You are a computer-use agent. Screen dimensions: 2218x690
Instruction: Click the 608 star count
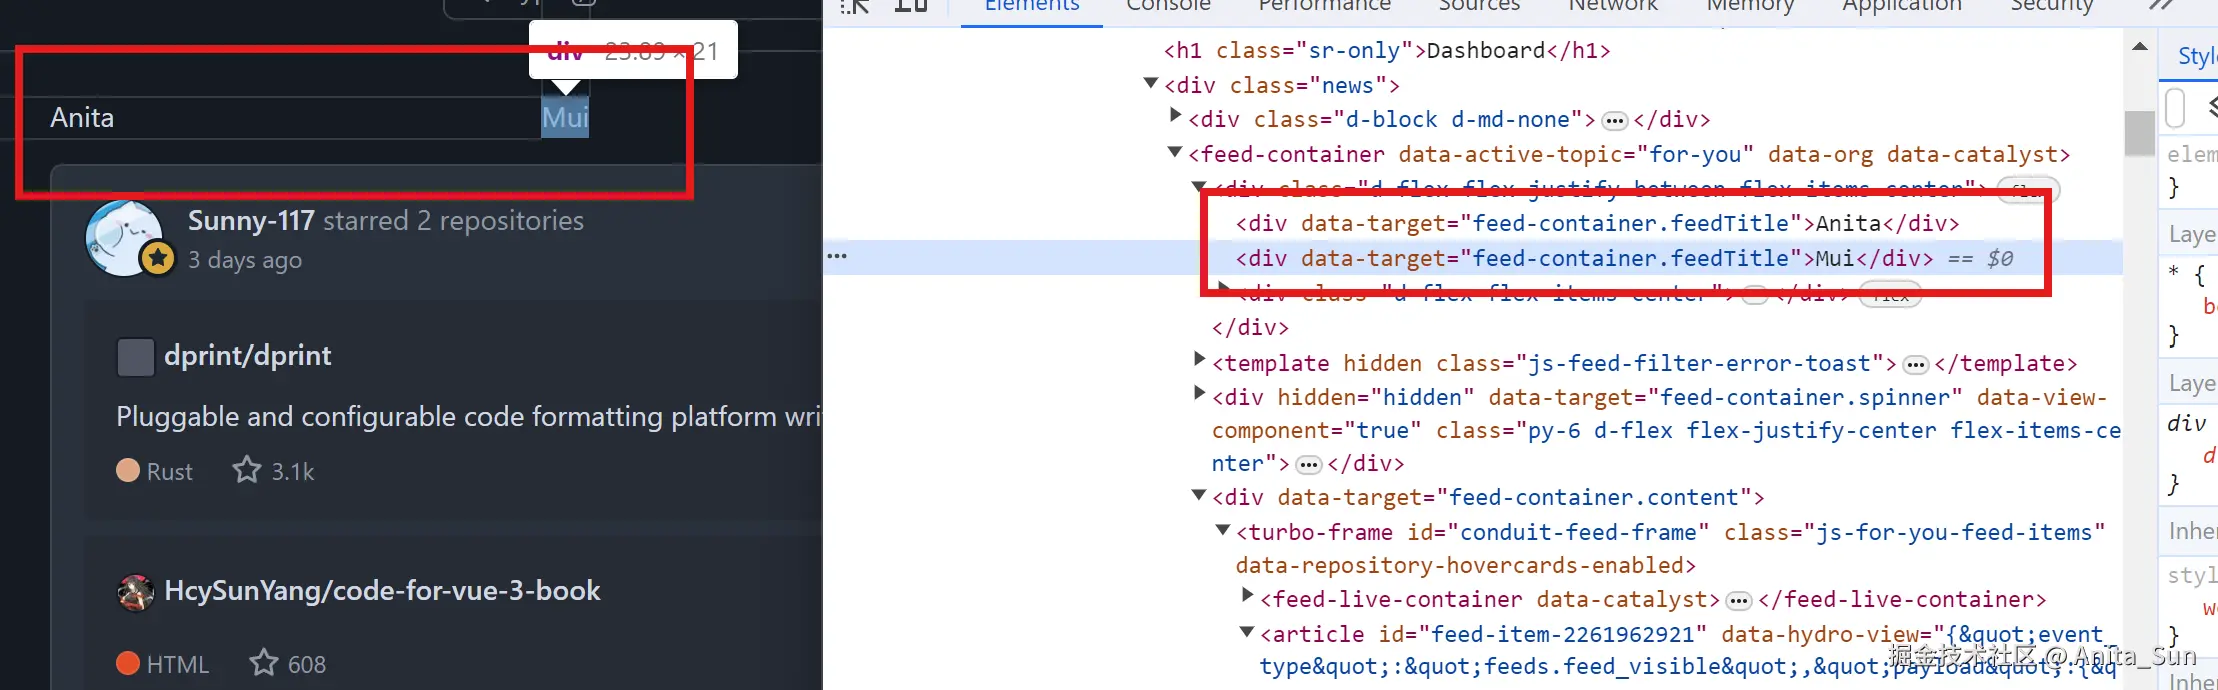(307, 664)
